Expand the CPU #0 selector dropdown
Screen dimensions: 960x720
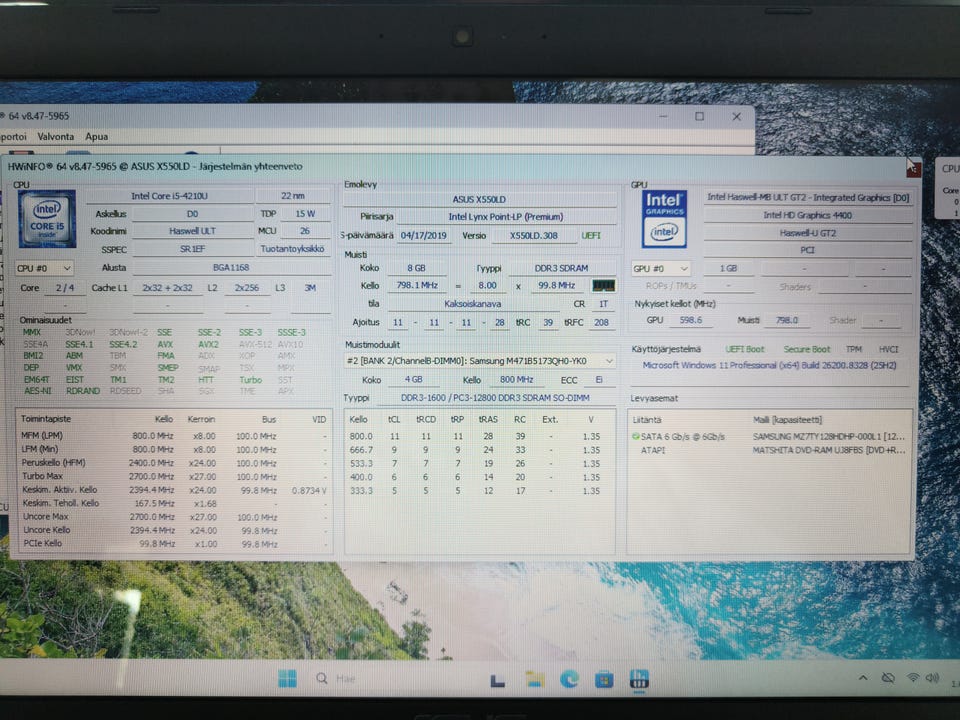[x=44, y=268]
